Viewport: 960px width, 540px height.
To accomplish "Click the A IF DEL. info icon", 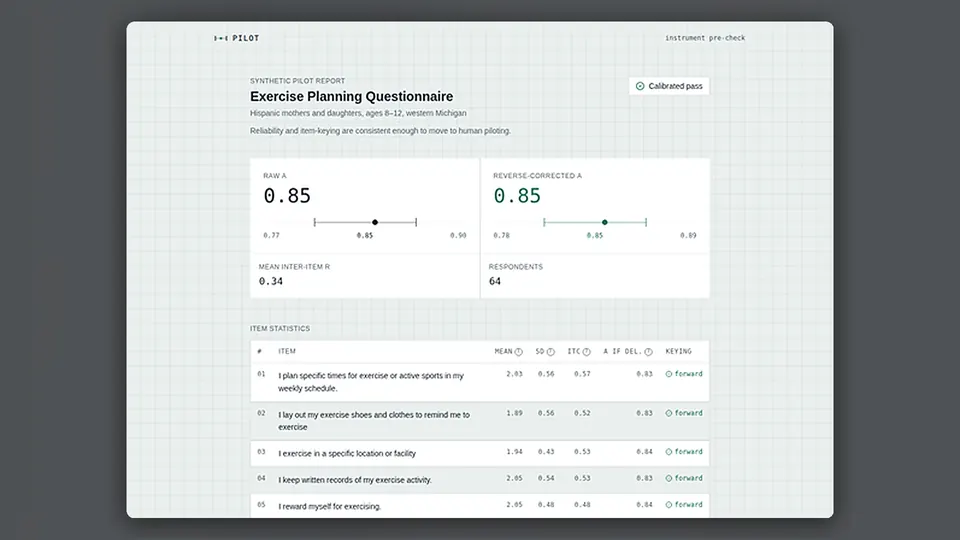I will coord(648,352).
